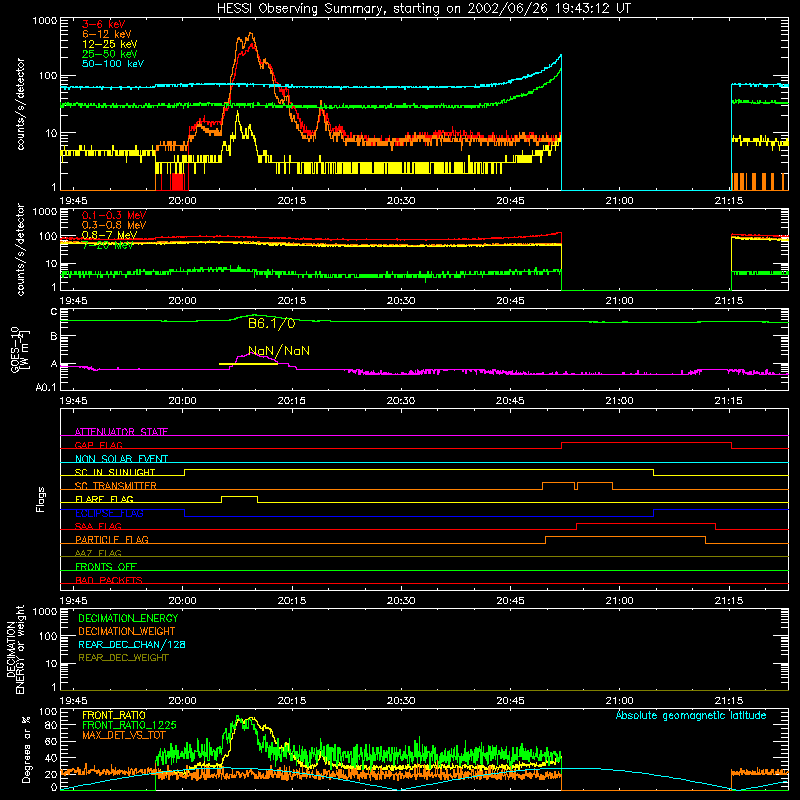This screenshot has width=800, height=800.
Task: Click the green 7-20 MeV legend label
Action: 108,245
